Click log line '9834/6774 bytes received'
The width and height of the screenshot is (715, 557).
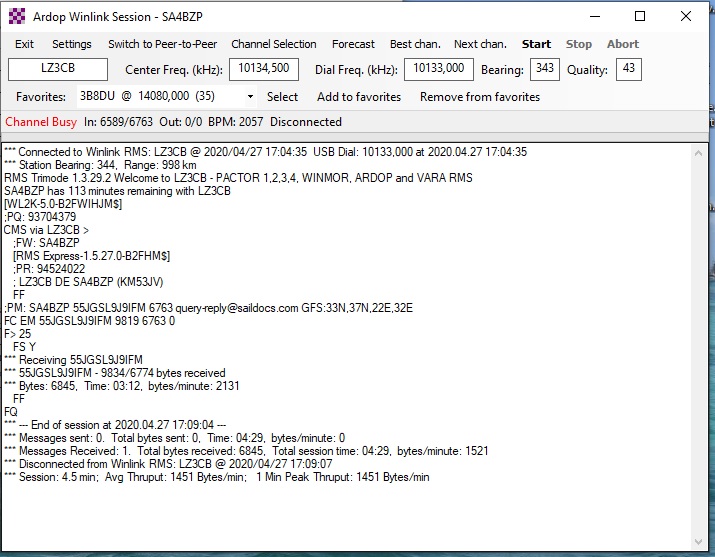coord(114,373)
